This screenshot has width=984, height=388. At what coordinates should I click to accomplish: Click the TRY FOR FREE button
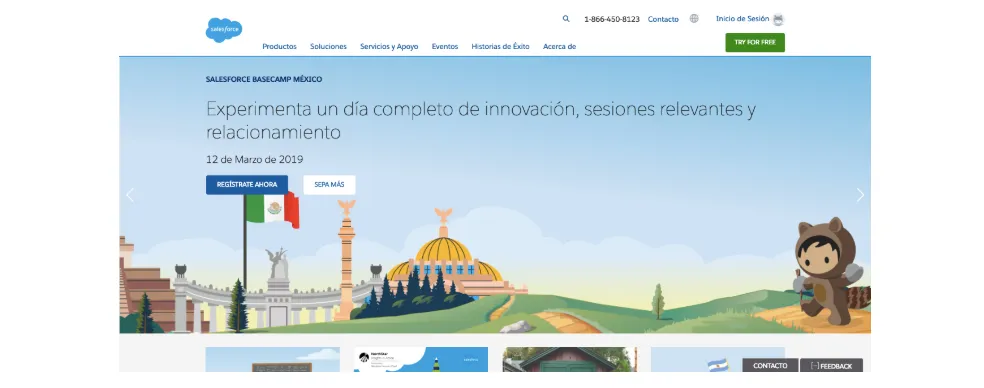755,43
